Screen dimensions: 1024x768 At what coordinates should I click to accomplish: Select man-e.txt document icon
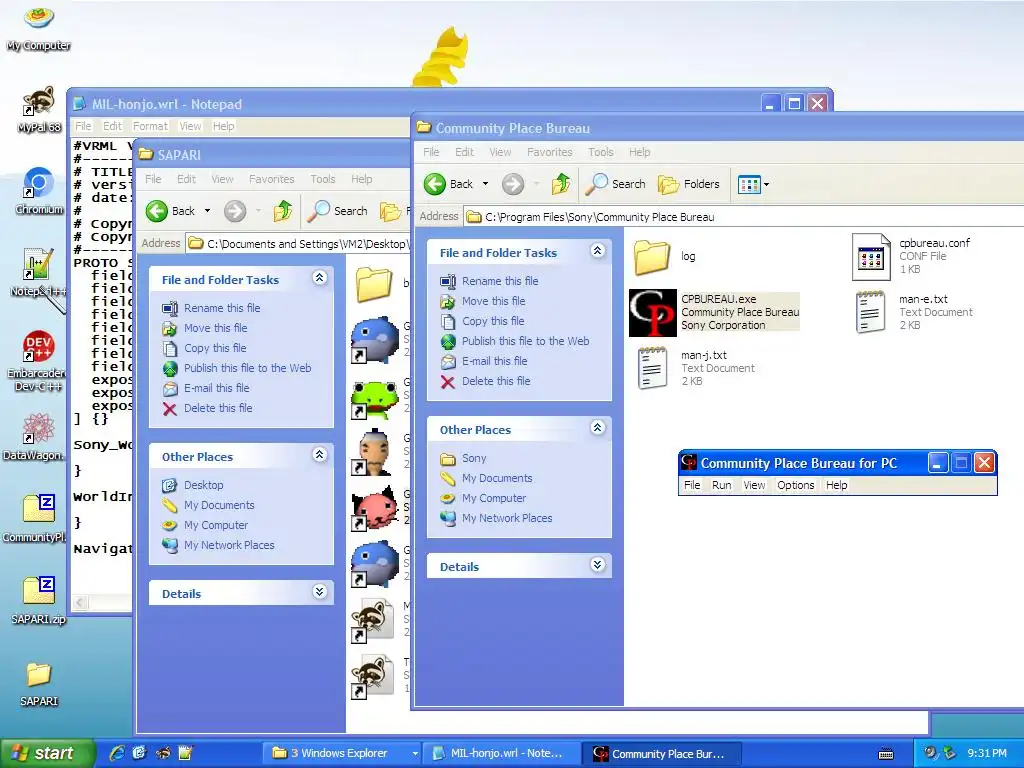pyautogui.click(x=870, y=312)
